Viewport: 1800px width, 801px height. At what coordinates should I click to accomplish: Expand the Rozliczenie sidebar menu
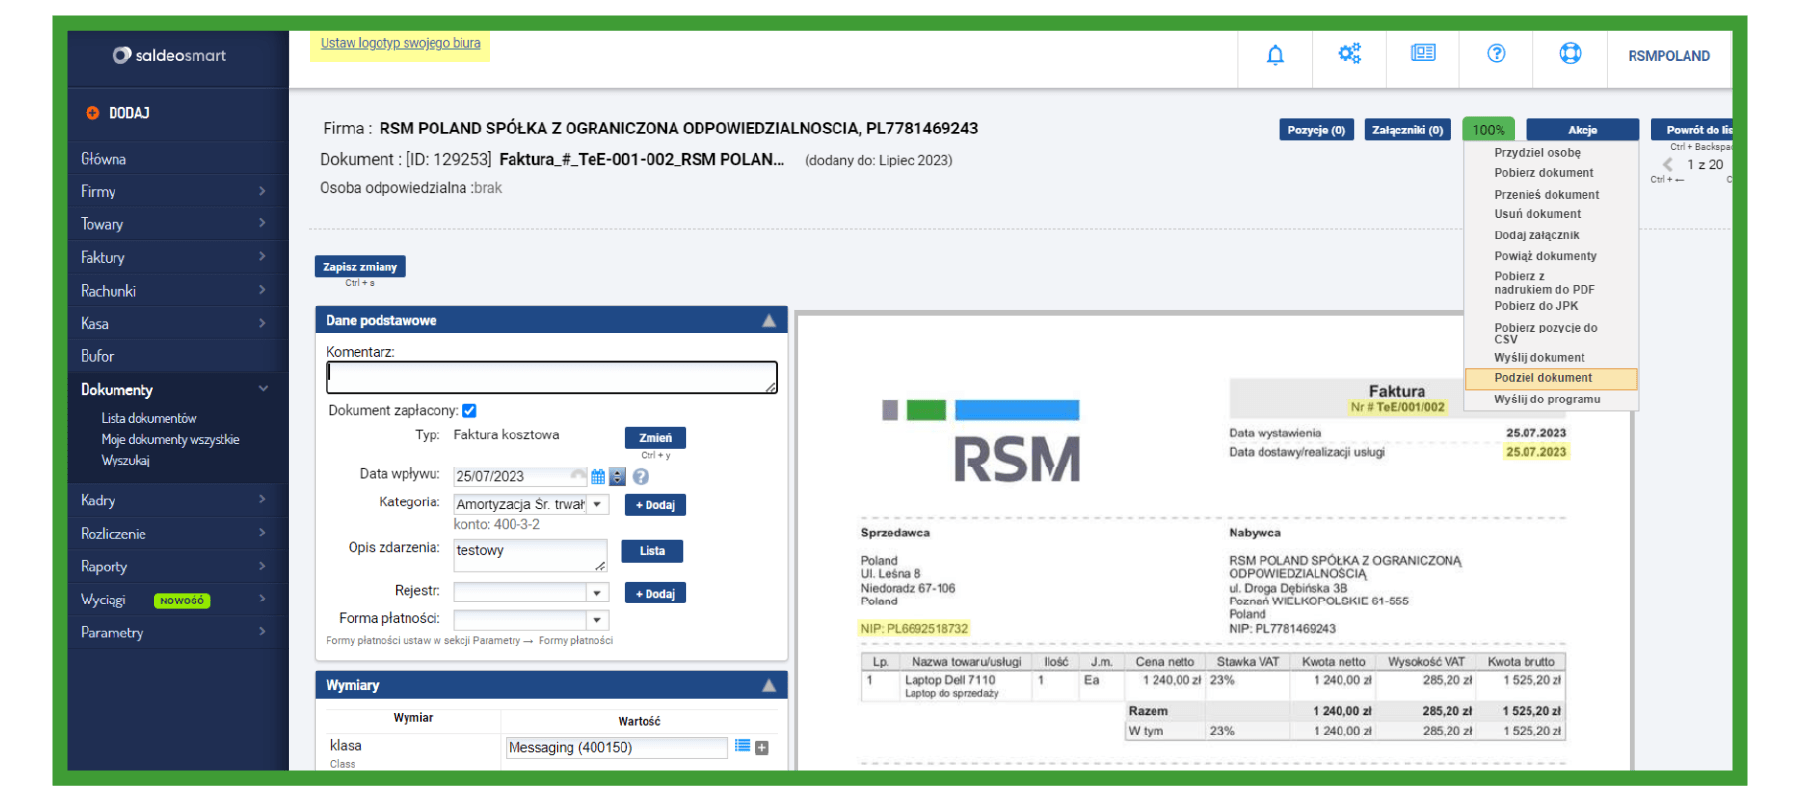177,534
